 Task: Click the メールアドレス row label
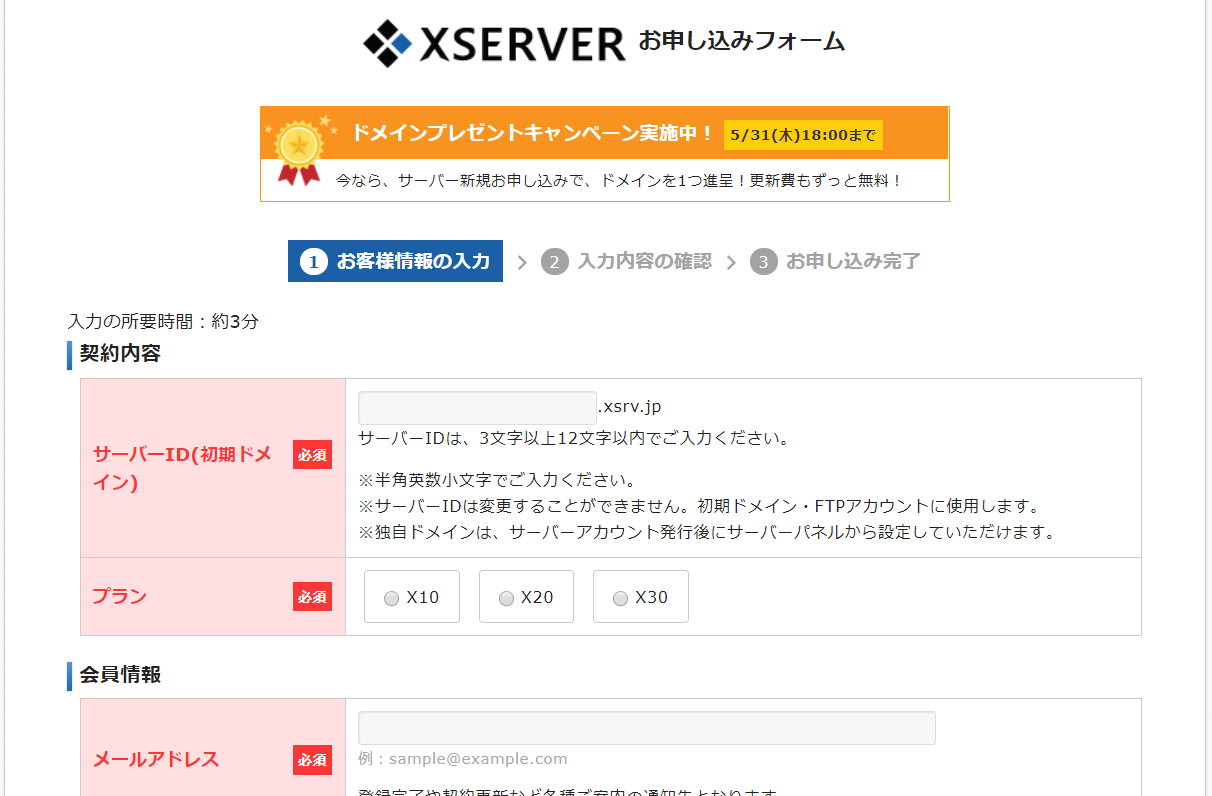click(x=155, y=760)
